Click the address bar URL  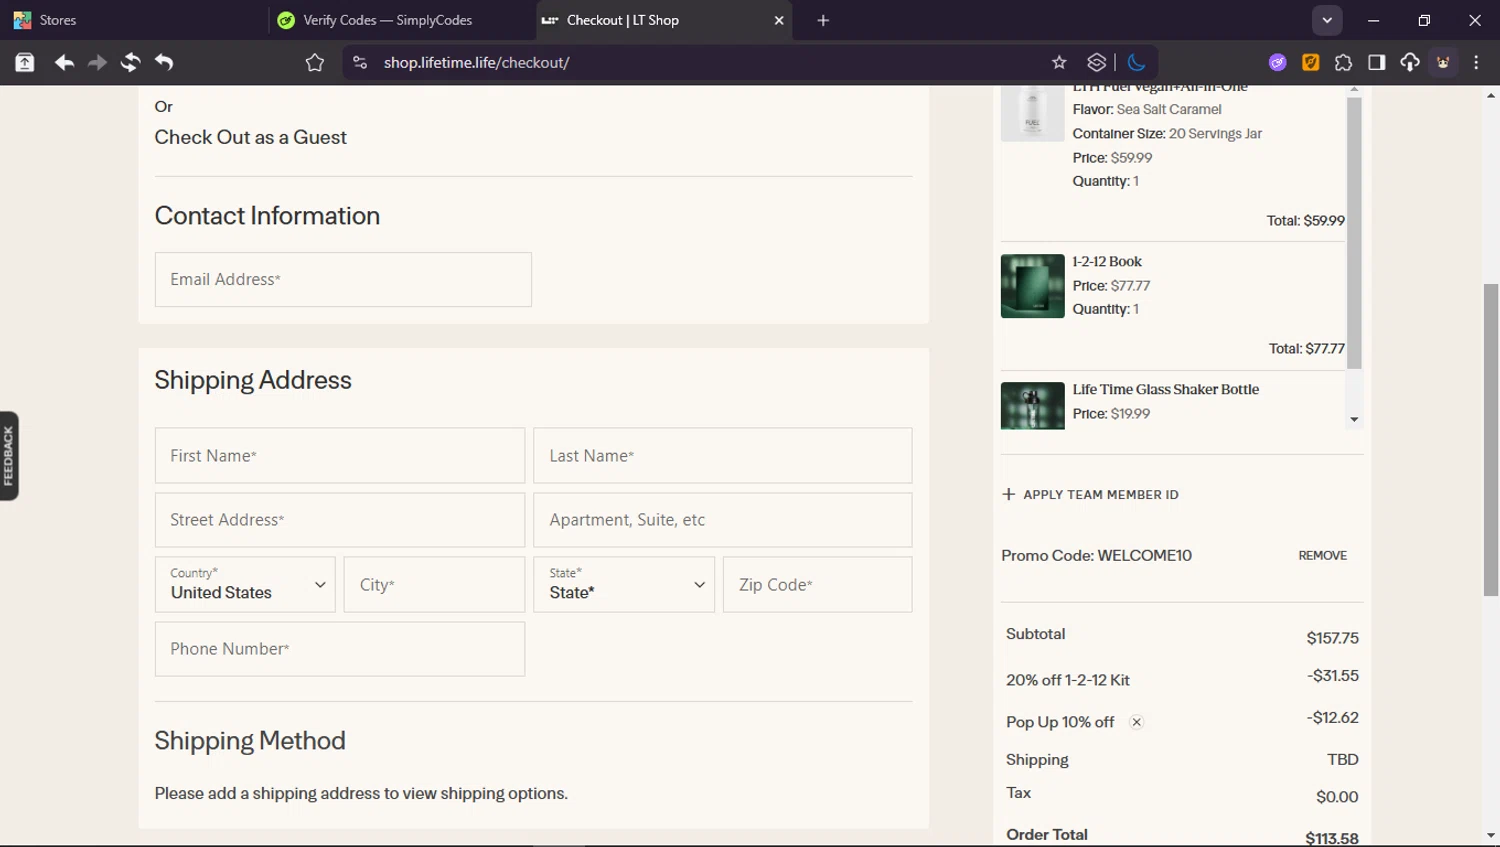click(476, 62)
